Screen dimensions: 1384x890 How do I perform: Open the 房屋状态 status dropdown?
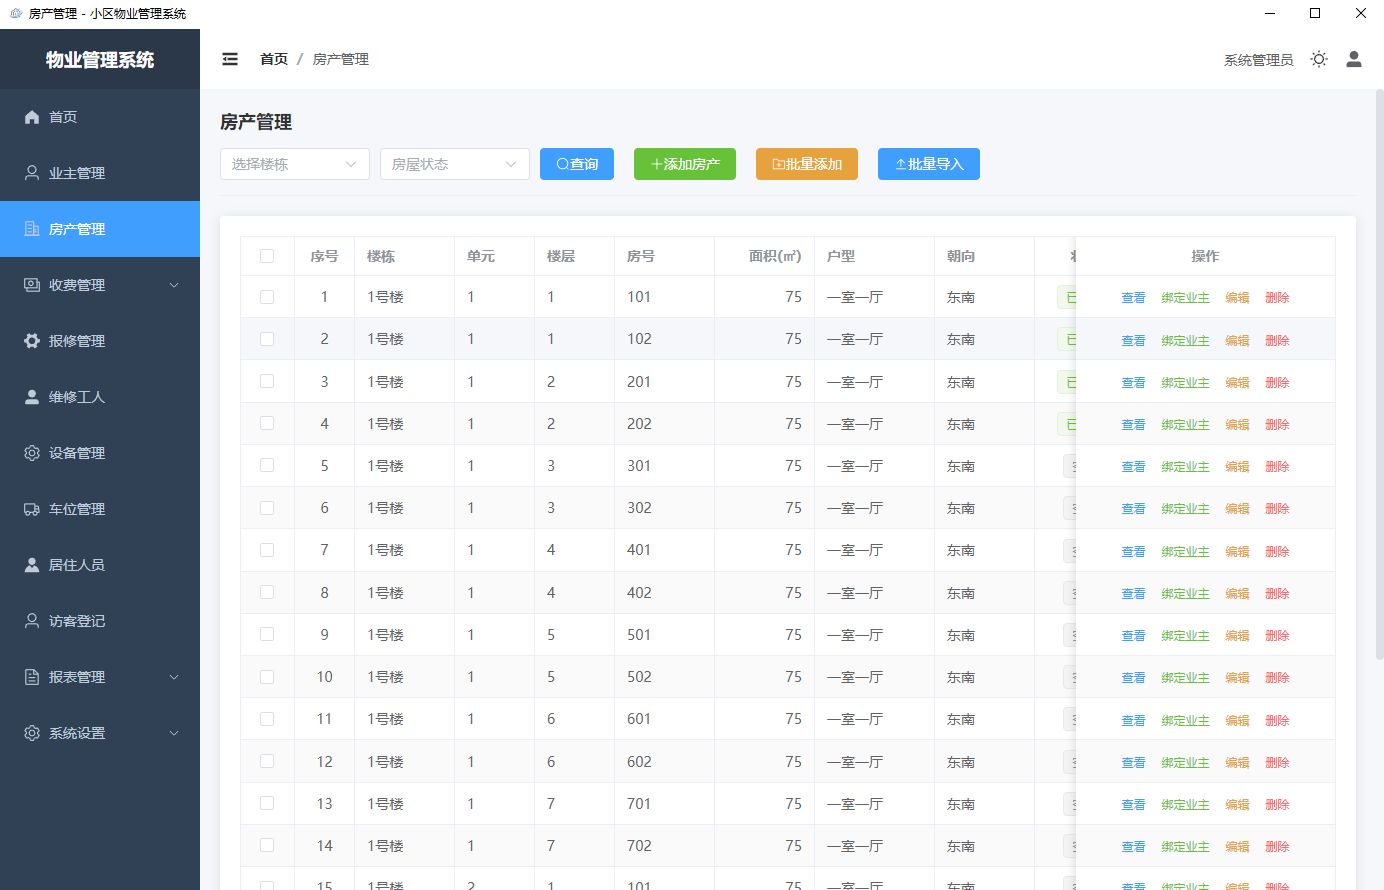coord(454,164)
